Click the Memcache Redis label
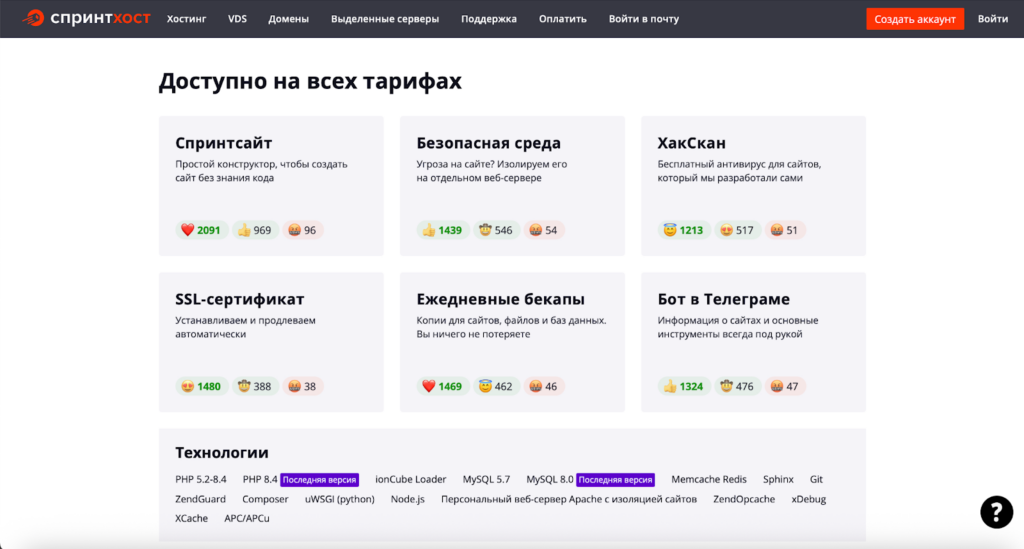1024x549 pixels. tap(709, 479)
